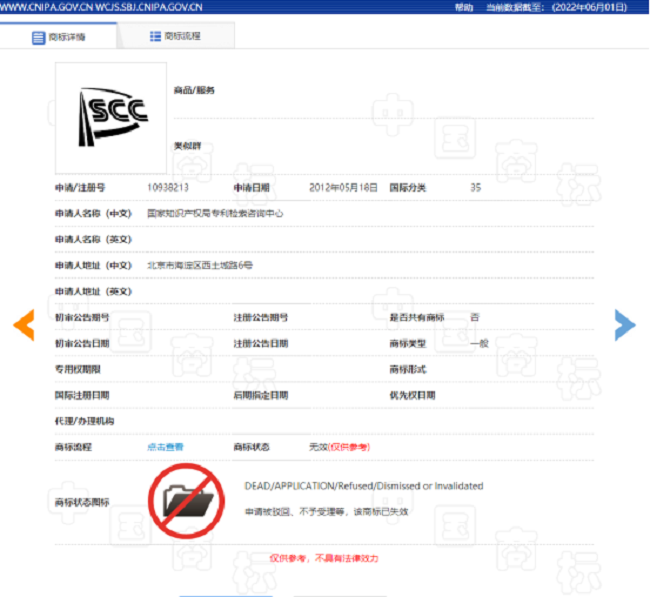Click the SCC trademark logo image

(x=111, y=118)
